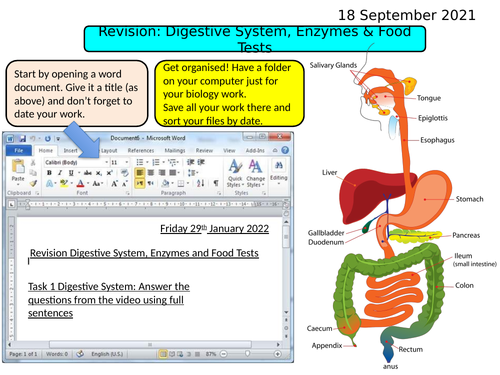Toggle Align Text Left button
The height and width of the screenshot is (375, 500).
point(140,172)
